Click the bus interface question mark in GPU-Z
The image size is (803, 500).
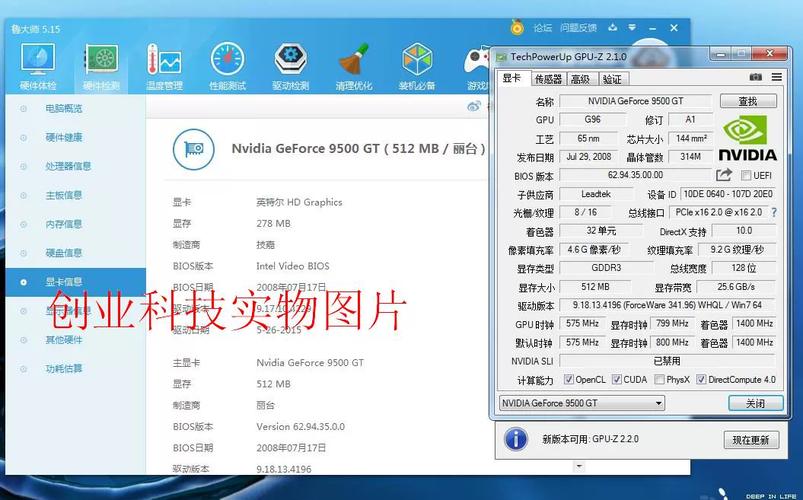pos(774,212)
